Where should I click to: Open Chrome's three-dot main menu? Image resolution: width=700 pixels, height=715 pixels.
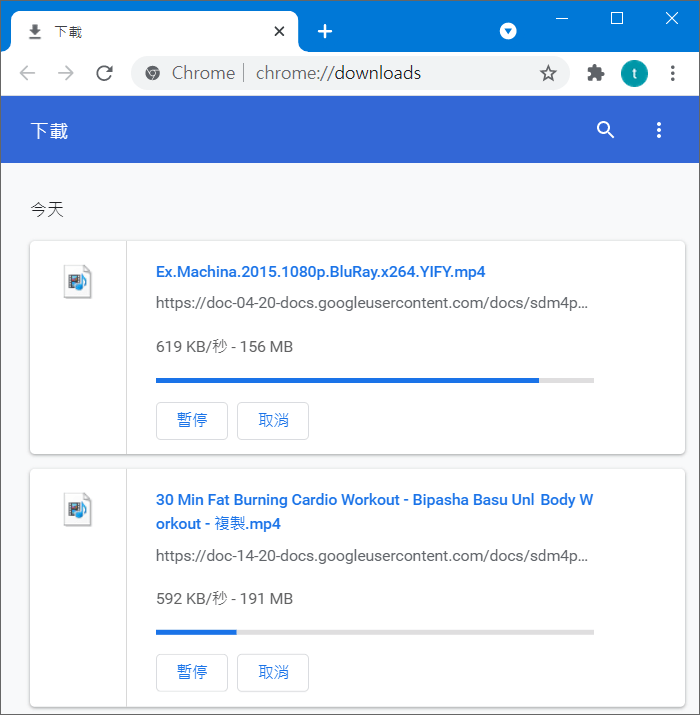(673, 73)
